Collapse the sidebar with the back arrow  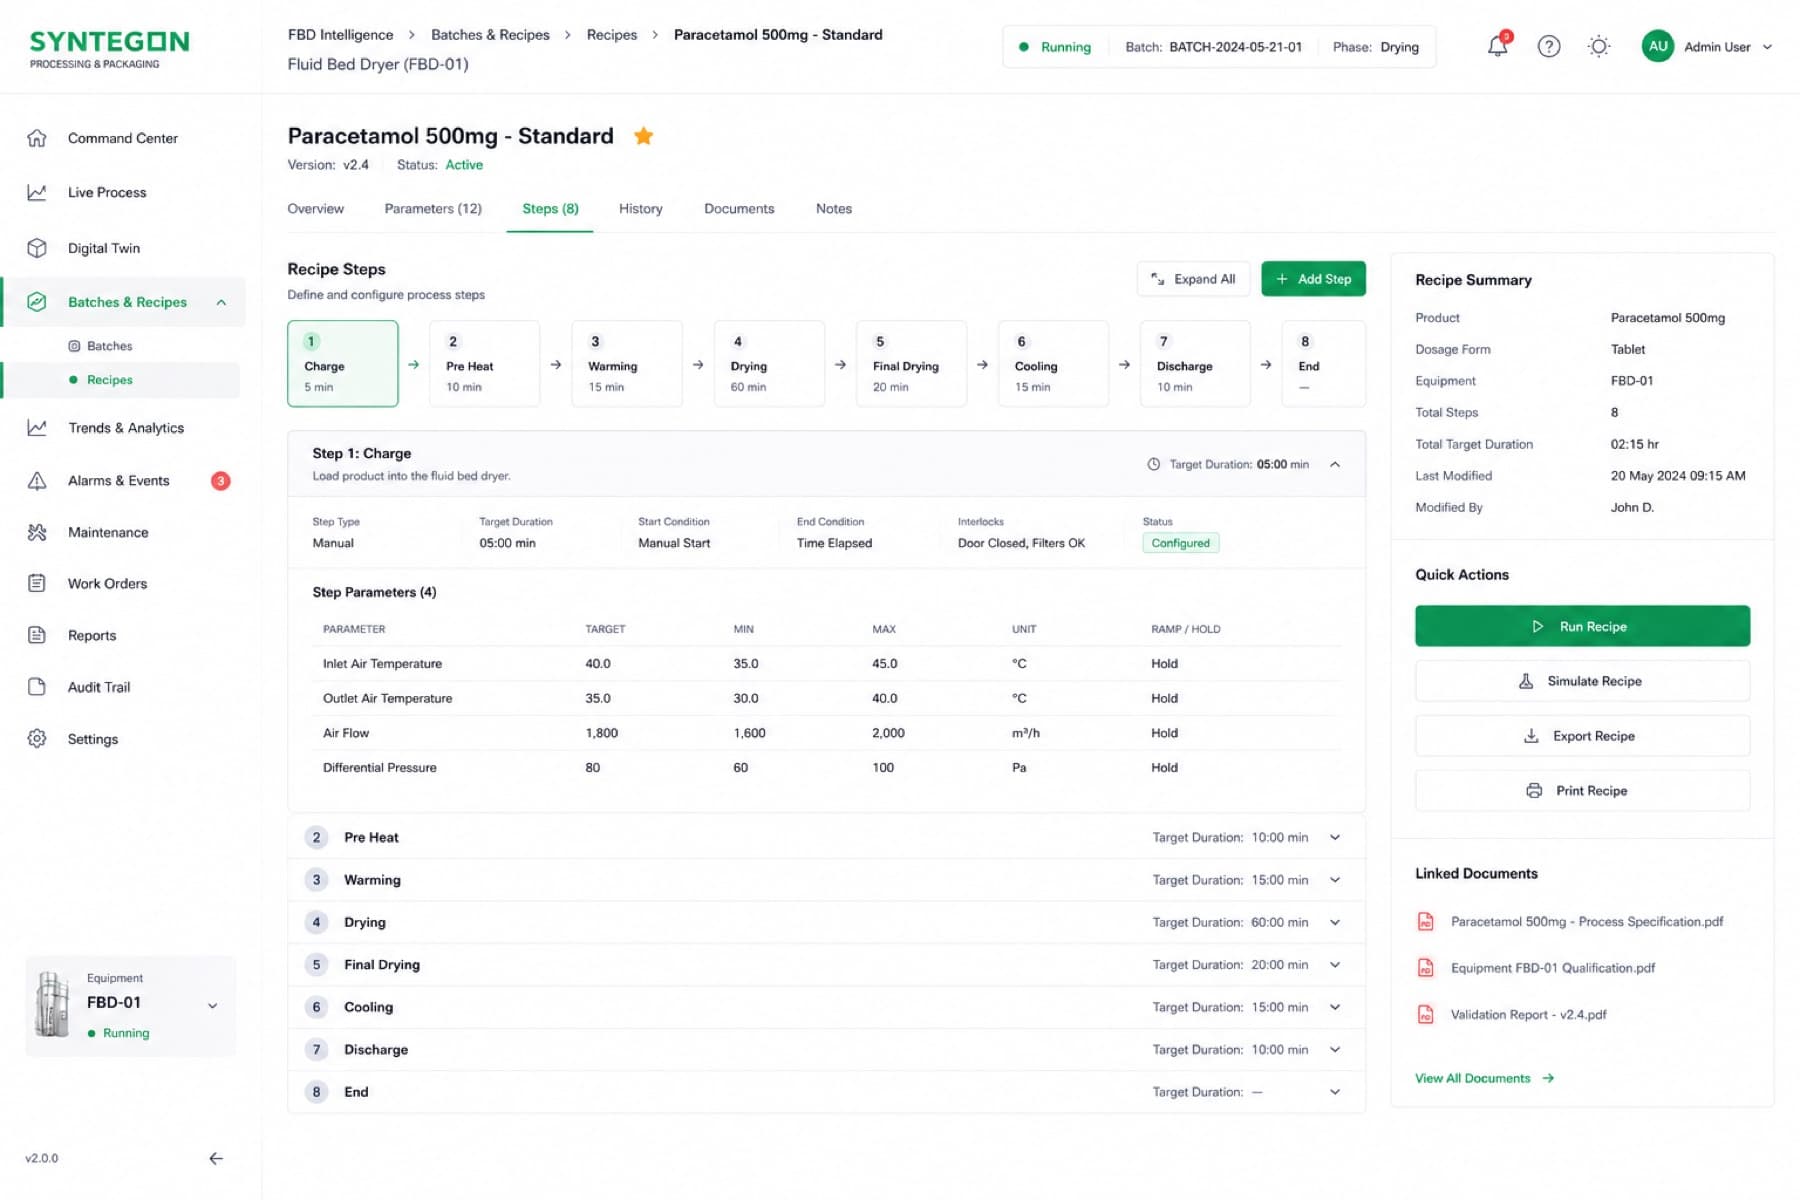[216, 1158]
